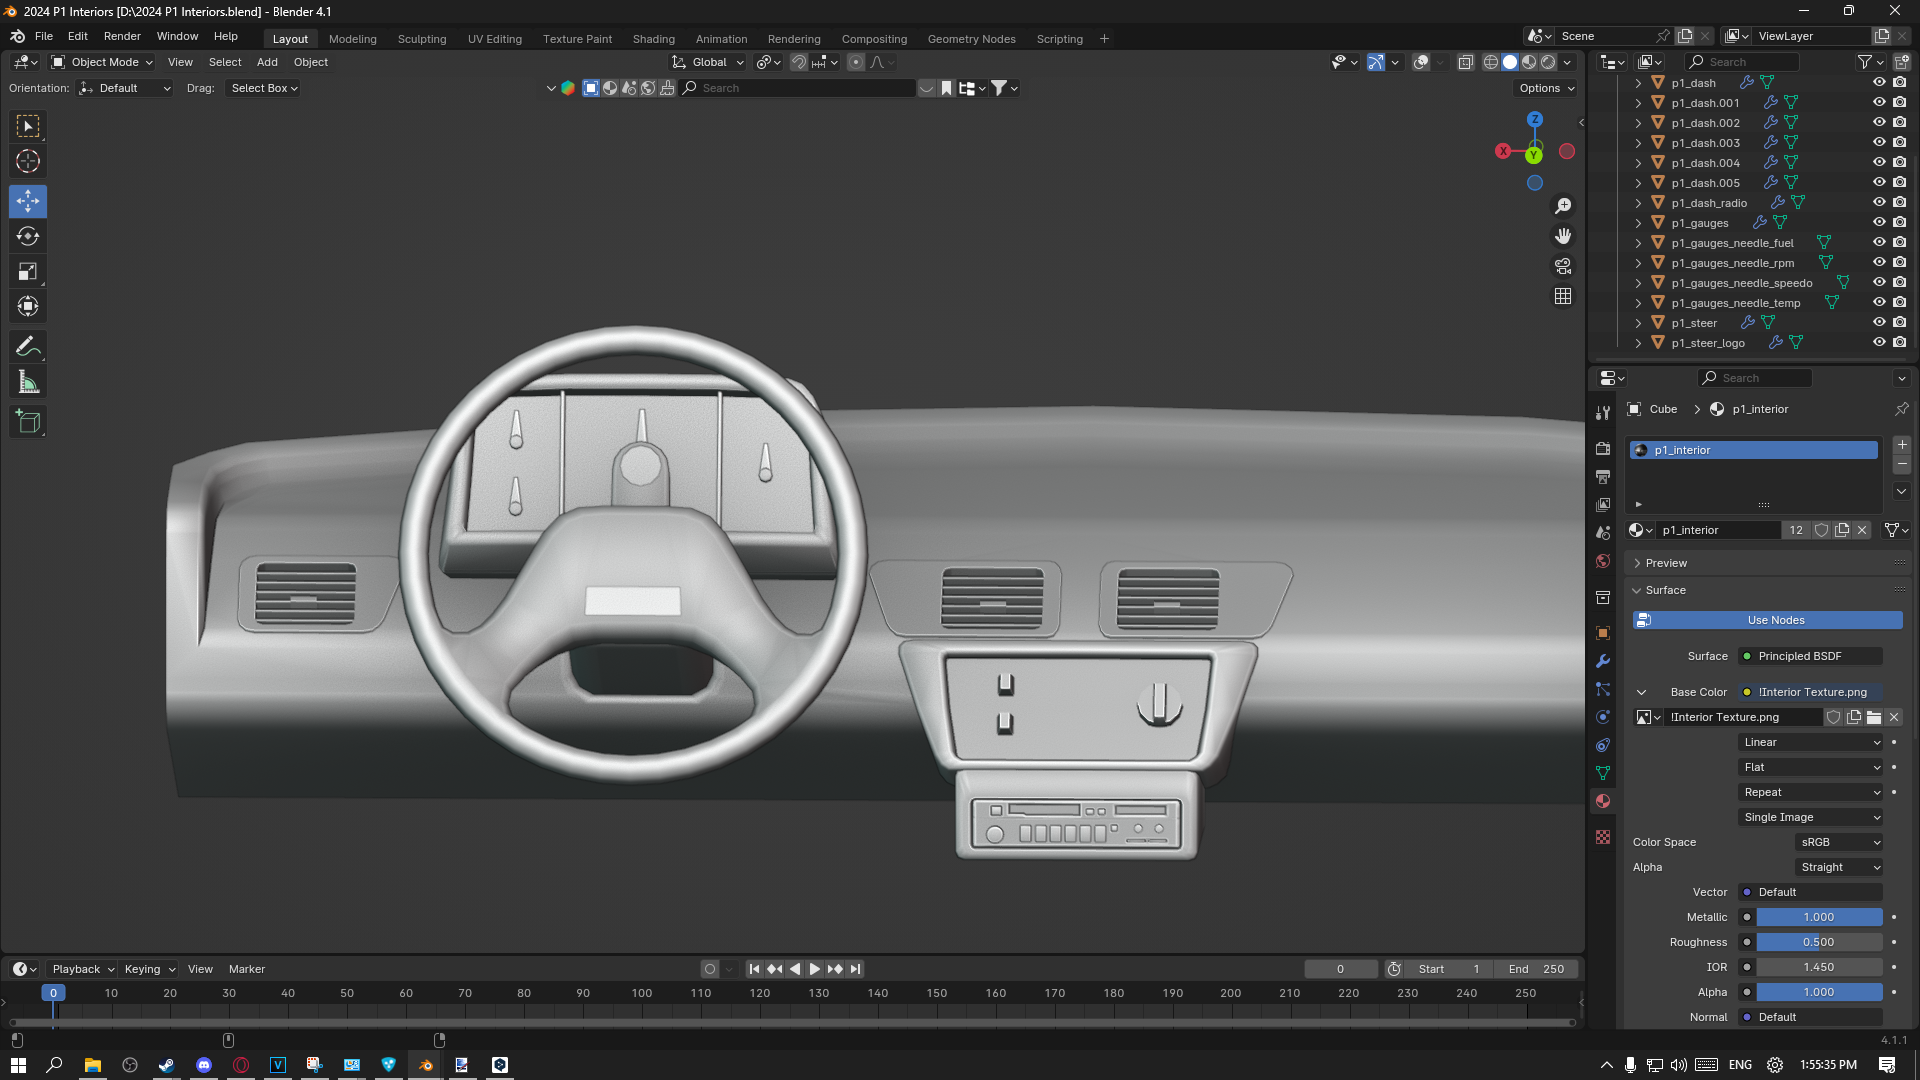The image size is (1920, 1080).
Task: Open the Object Data properties tab
Action: pyautogui.click(x=1603, y=773)
